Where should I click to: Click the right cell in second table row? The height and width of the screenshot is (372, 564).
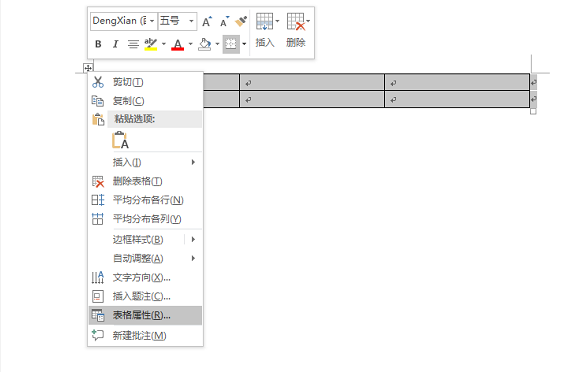457,99
